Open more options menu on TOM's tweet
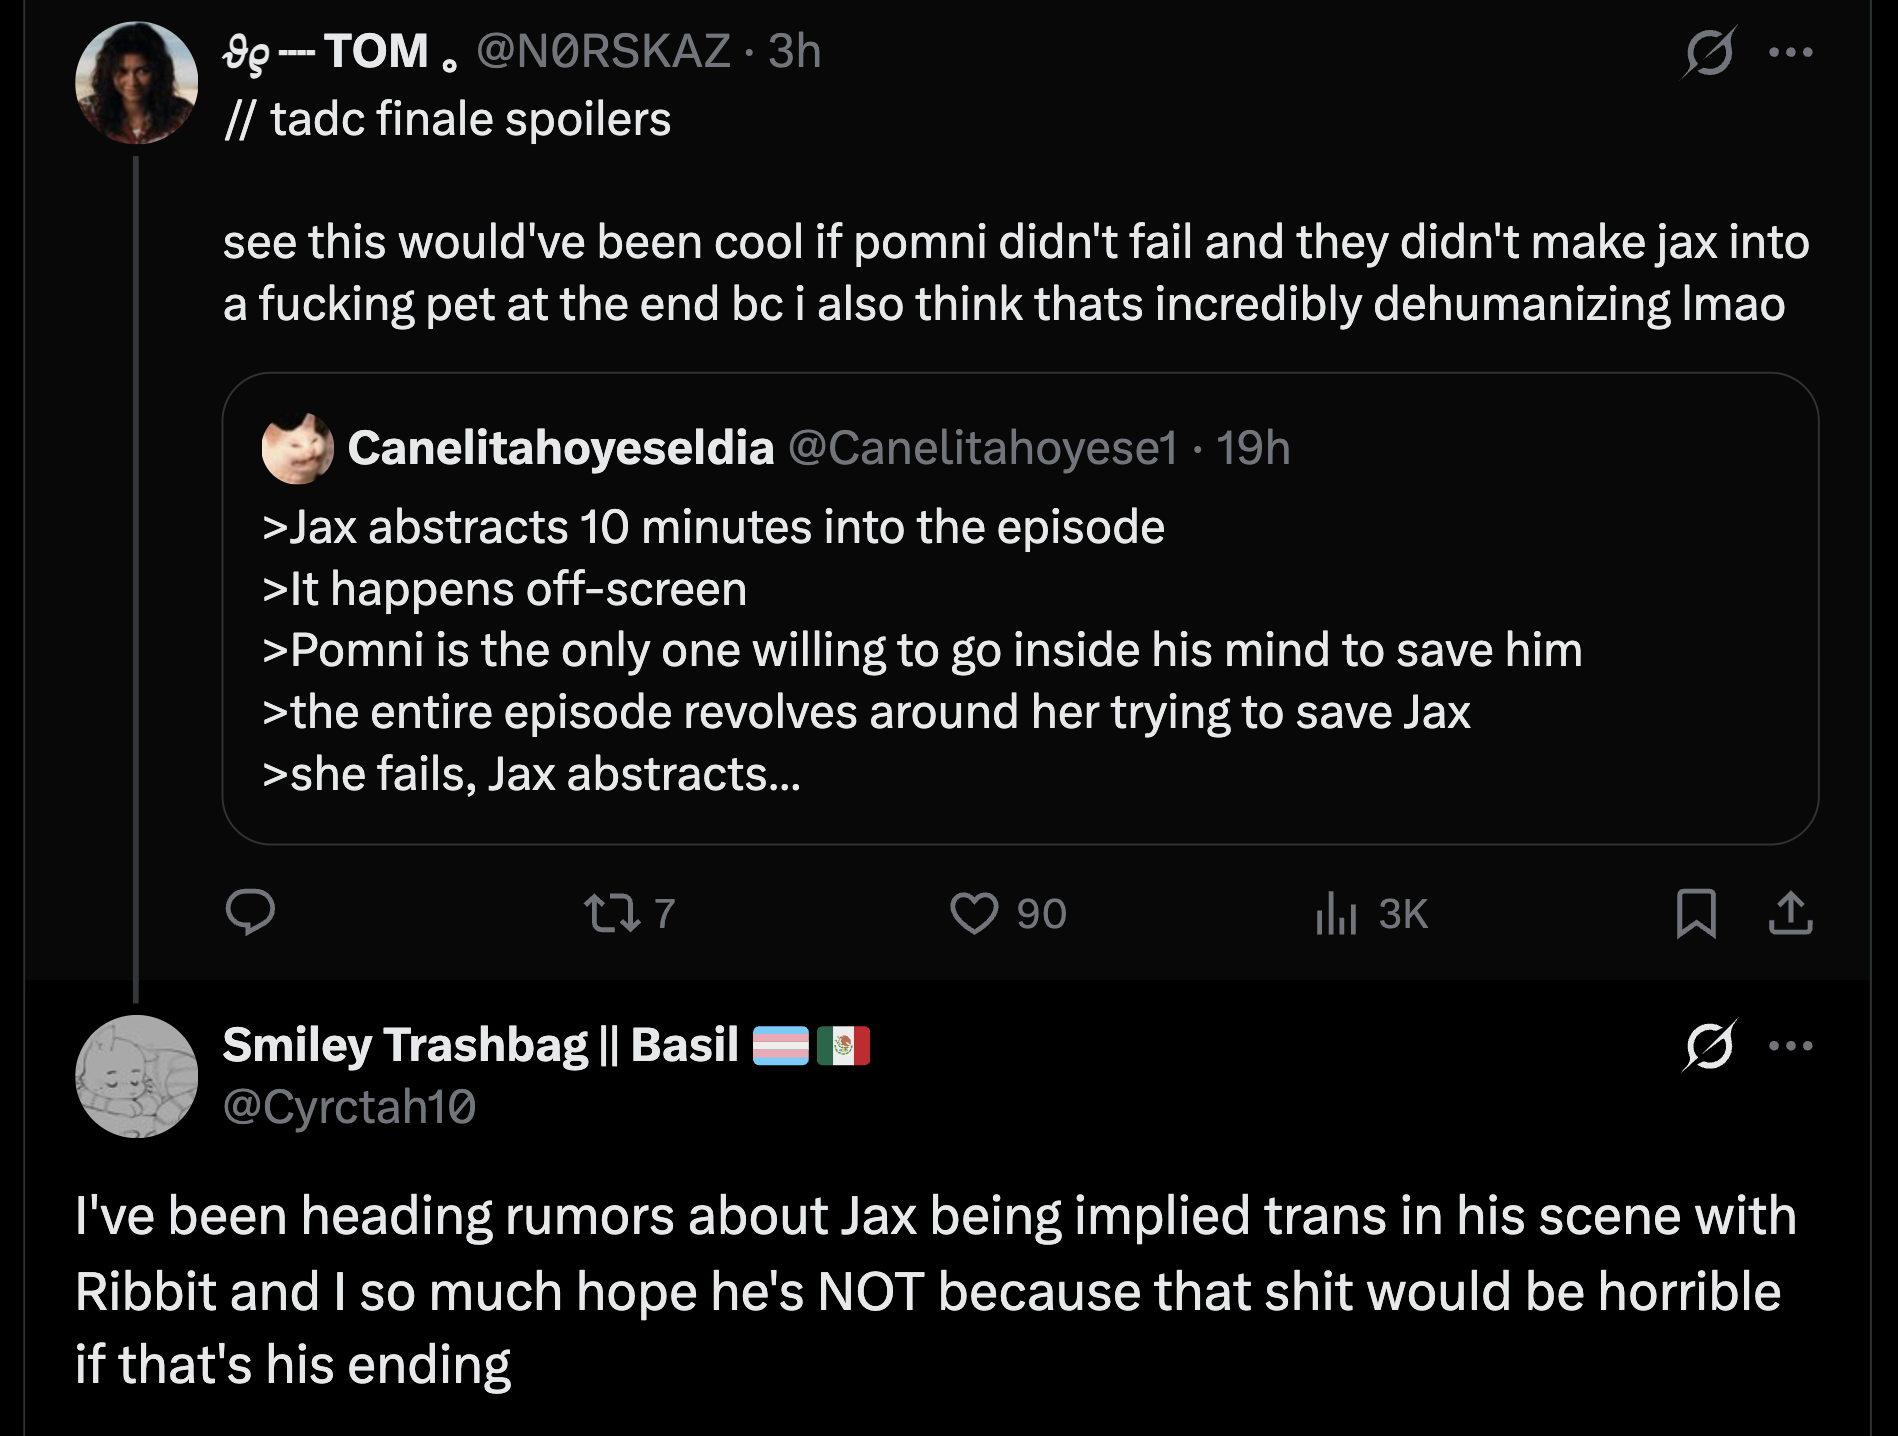 1790,52
